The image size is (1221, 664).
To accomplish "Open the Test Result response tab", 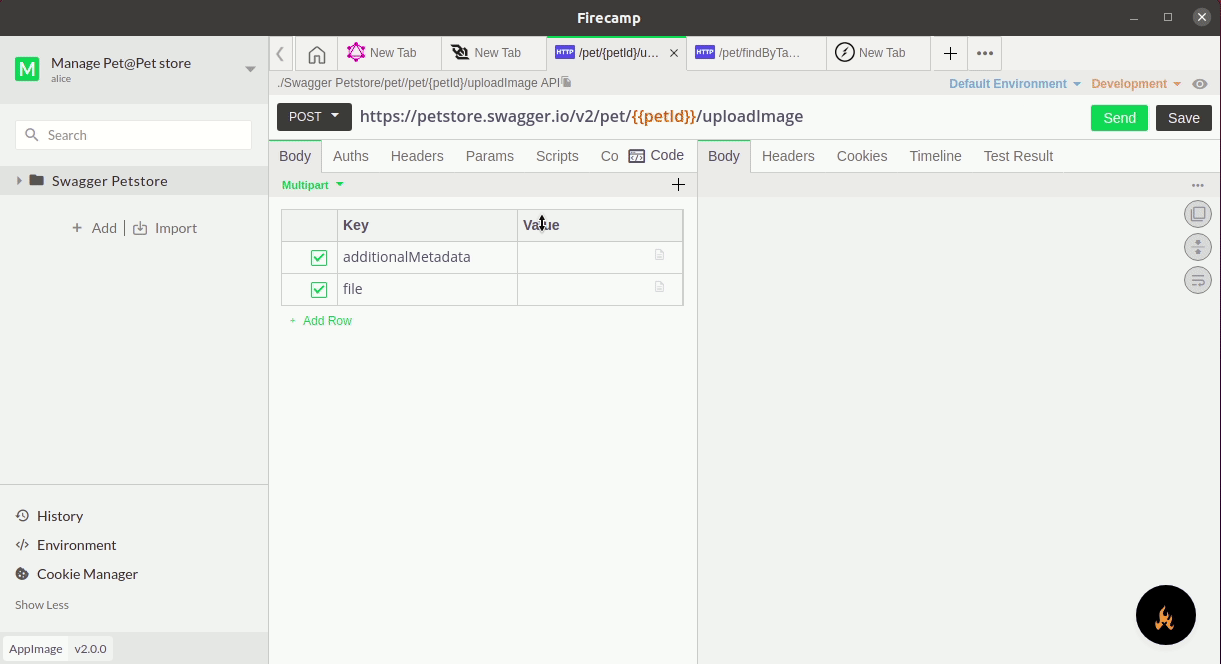I will coord(1017,156).
